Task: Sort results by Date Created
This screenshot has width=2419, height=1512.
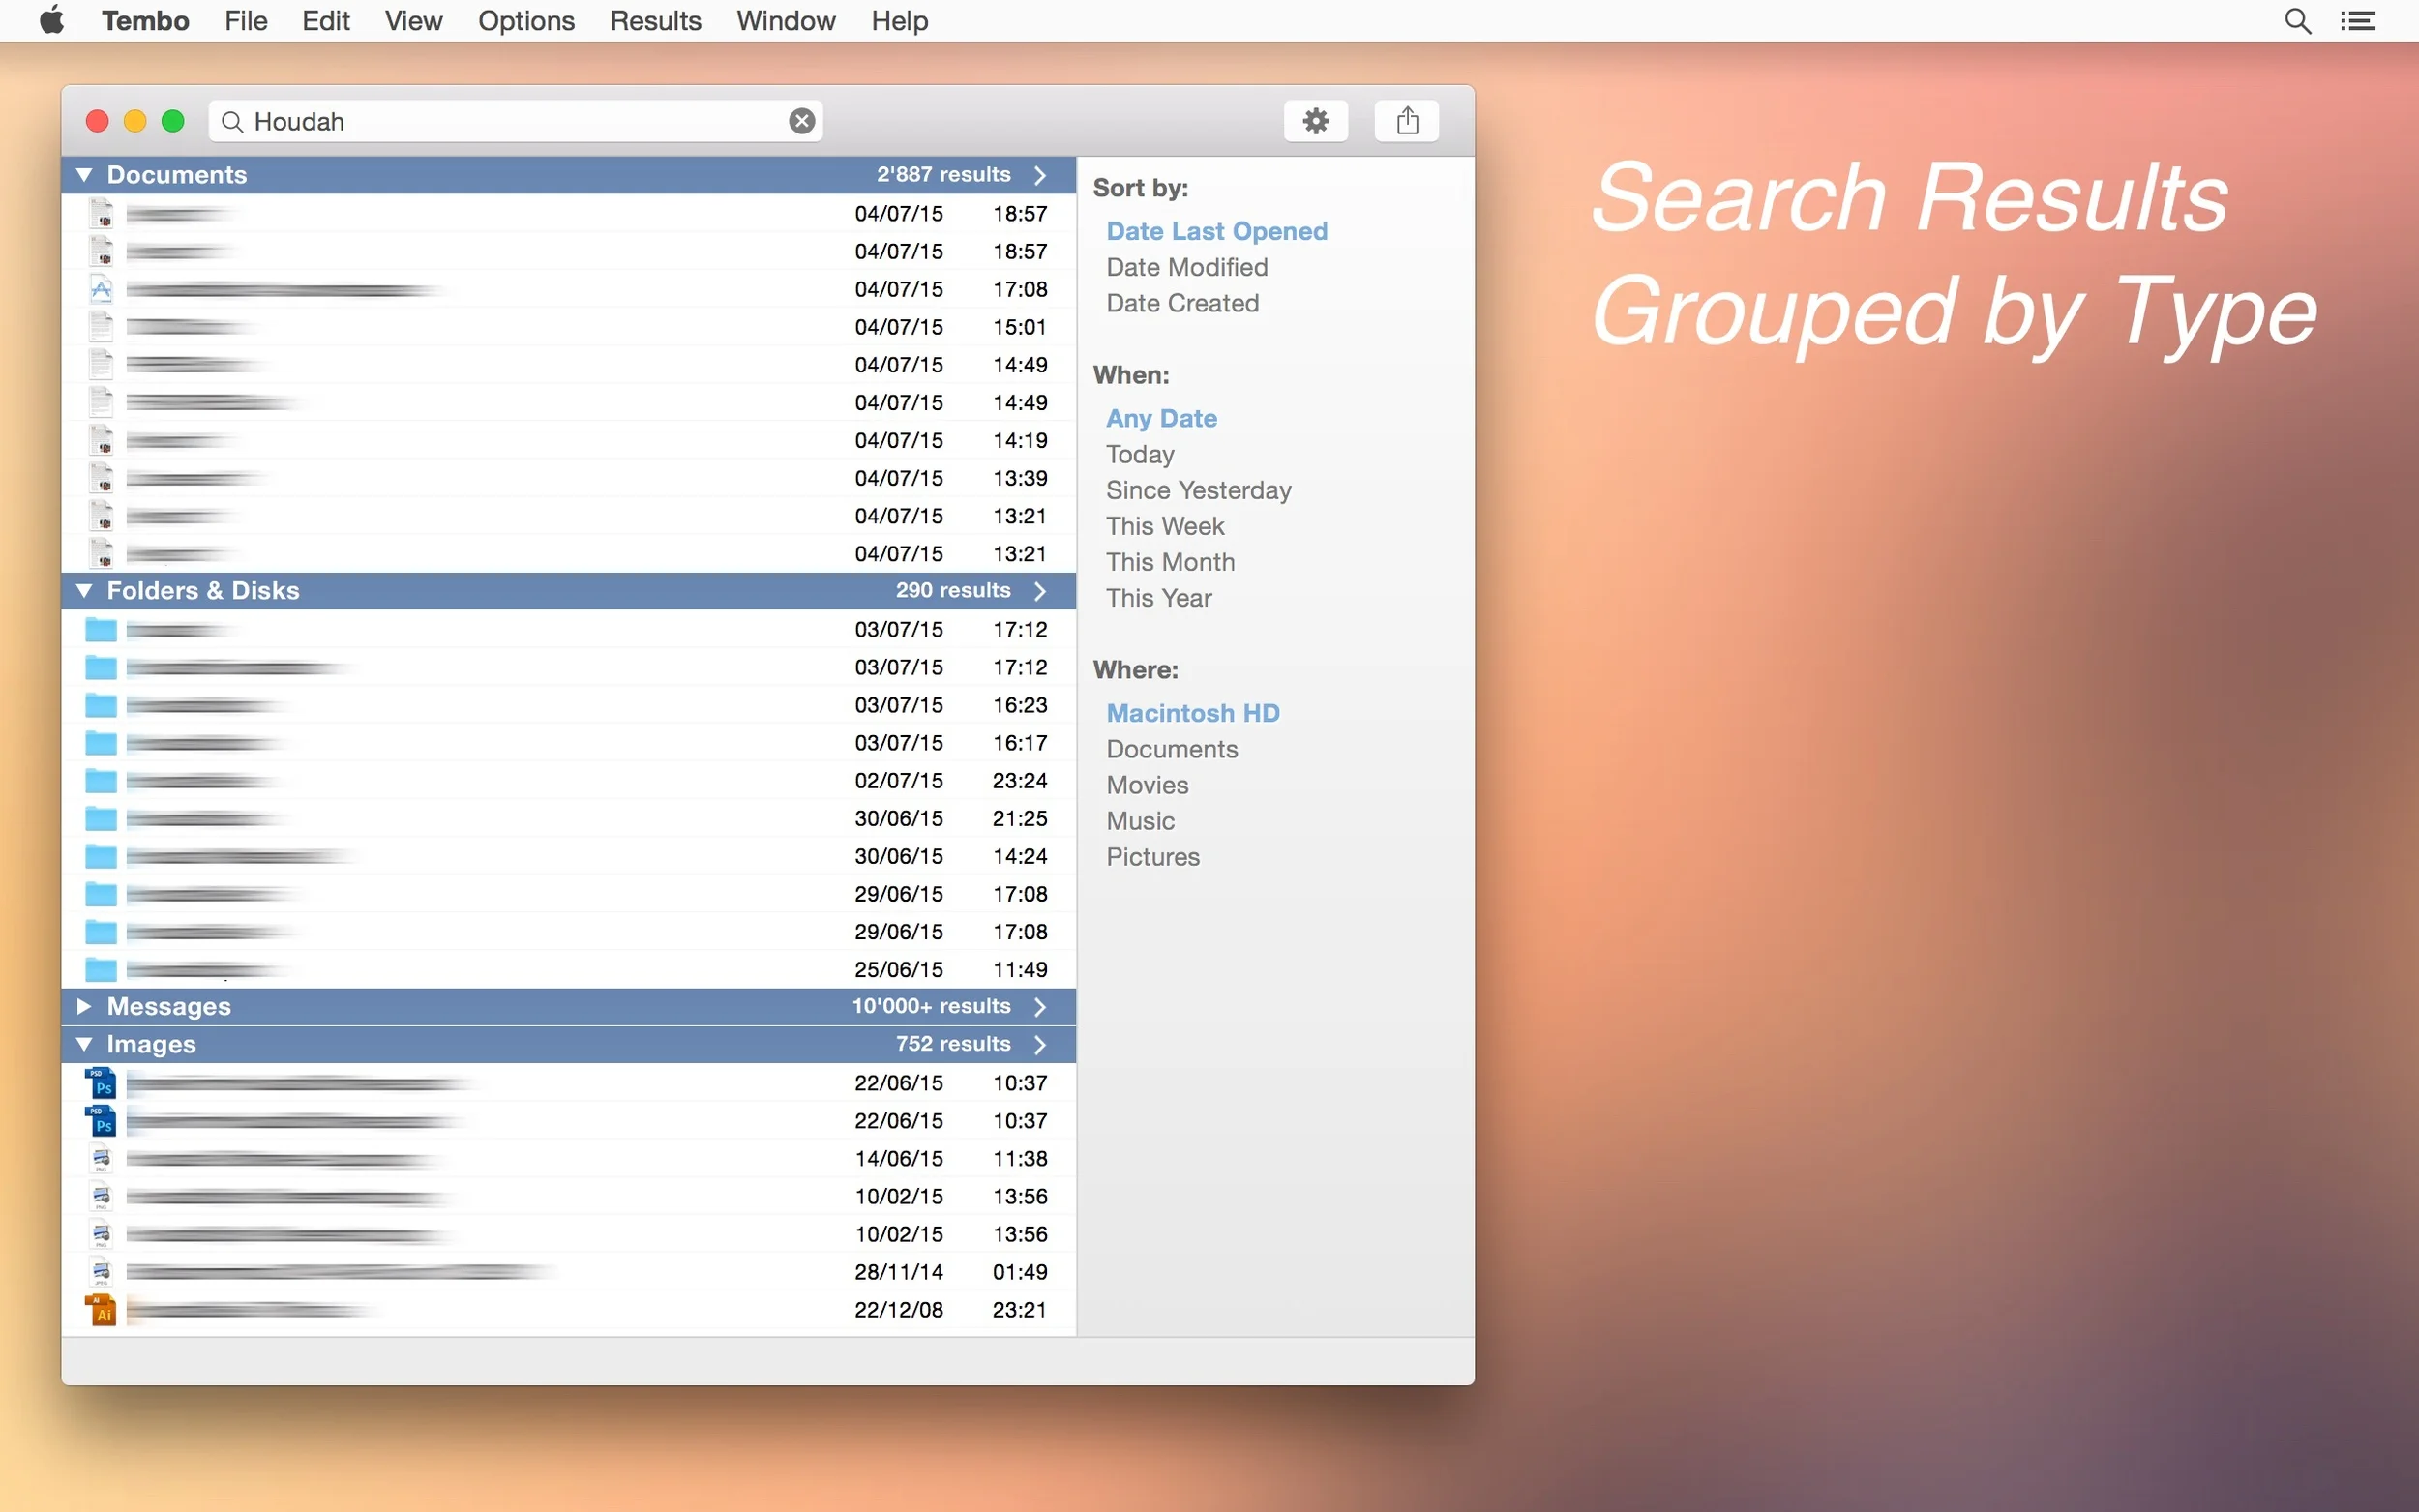Action: coord(1182,303)
